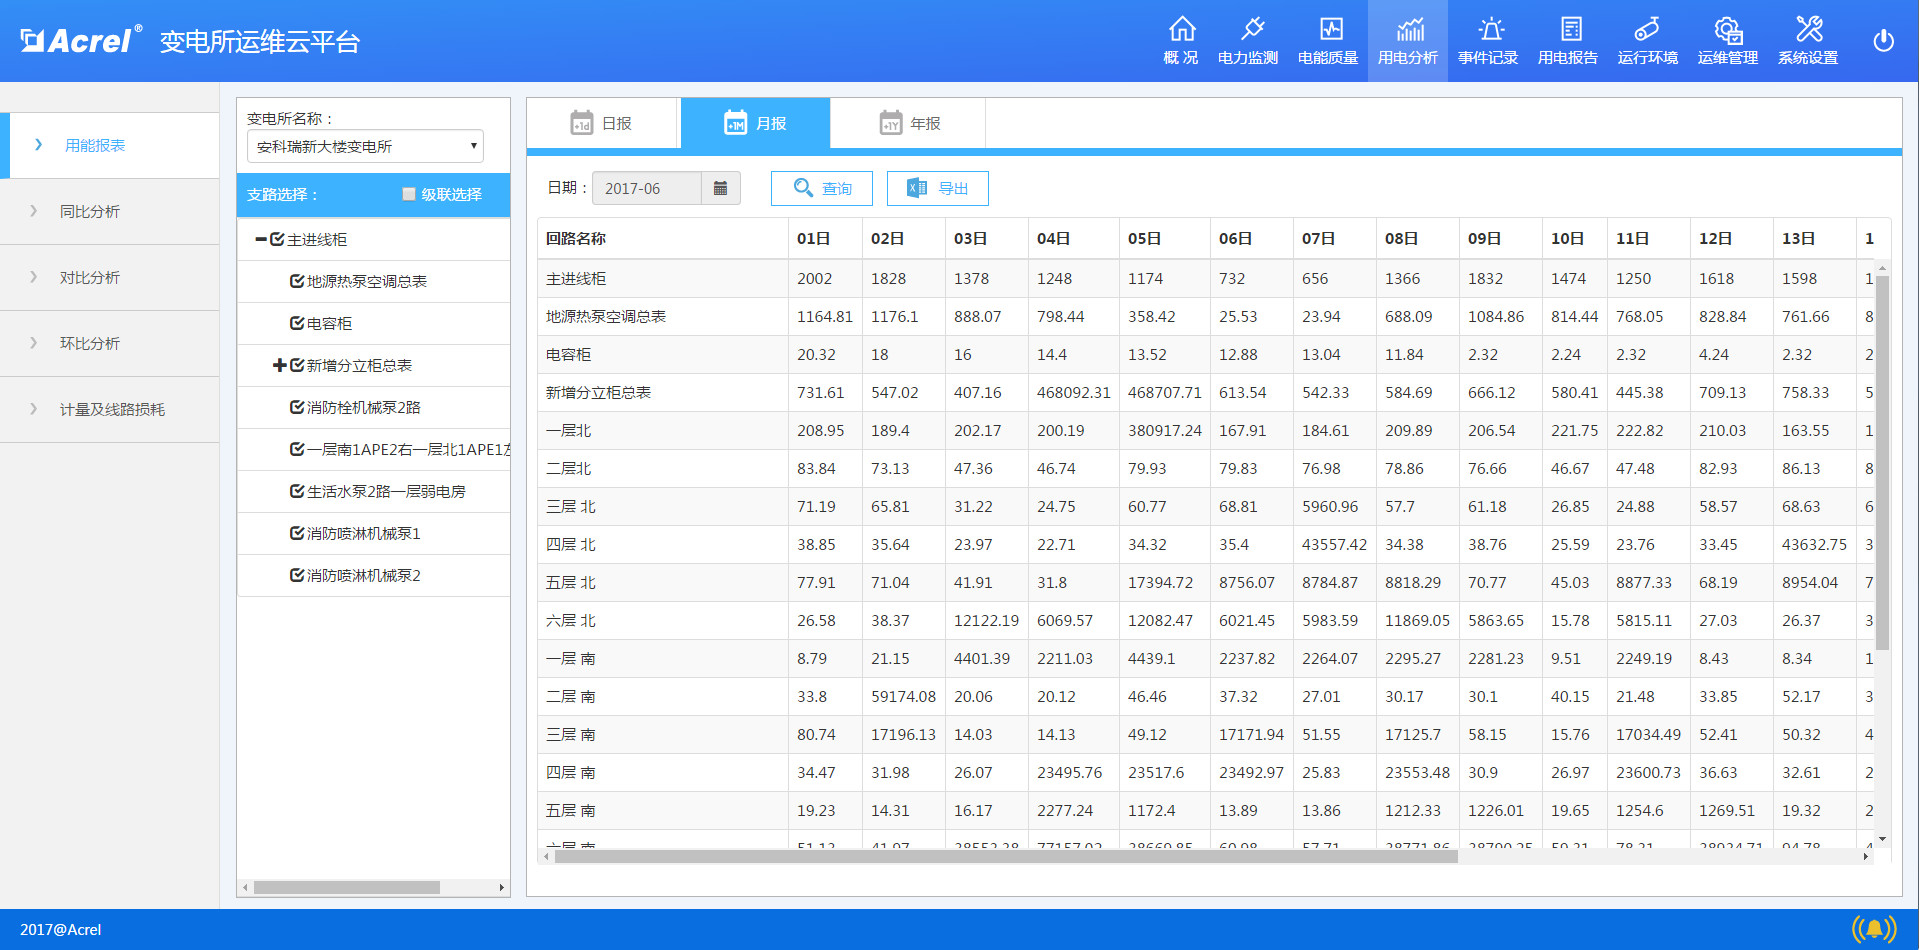This screenshot has height=950, width=1919.
Task: Enable the 级联选择 cascade selection checkbox
Action: pos(408,194)
